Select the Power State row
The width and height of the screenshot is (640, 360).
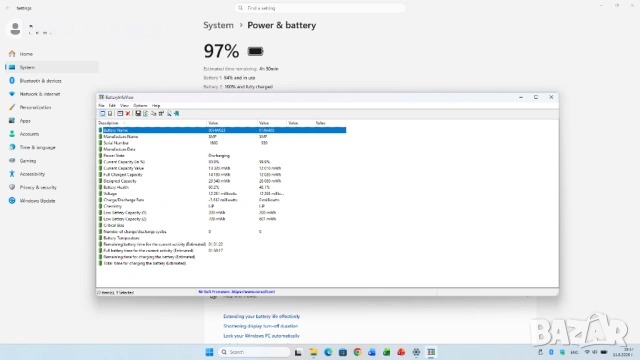click(222, 156)
